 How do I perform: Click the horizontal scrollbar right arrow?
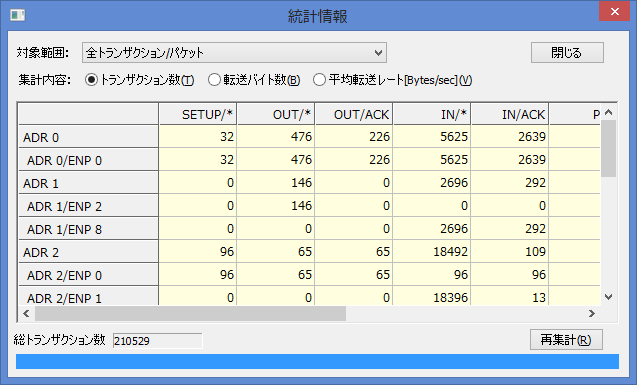point(592,313)
